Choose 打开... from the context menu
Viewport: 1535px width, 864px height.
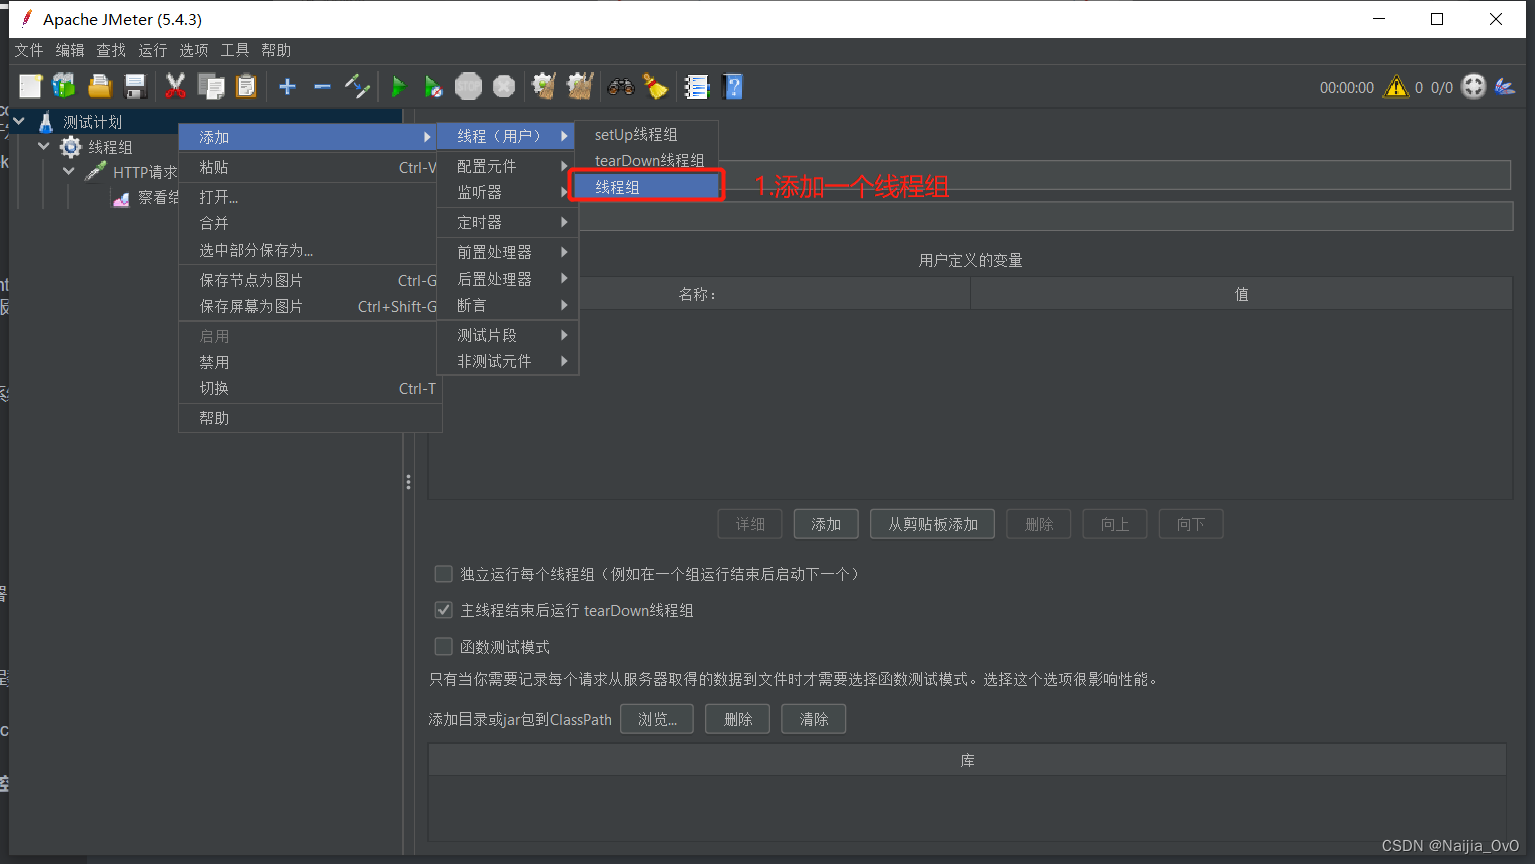(308, 197)
